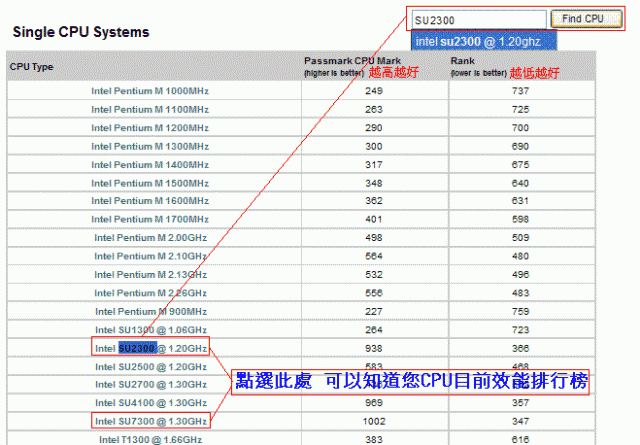Screen dimensions: 640x445
Task: Click the Find CPU button
Action: [x=586, y=19]
